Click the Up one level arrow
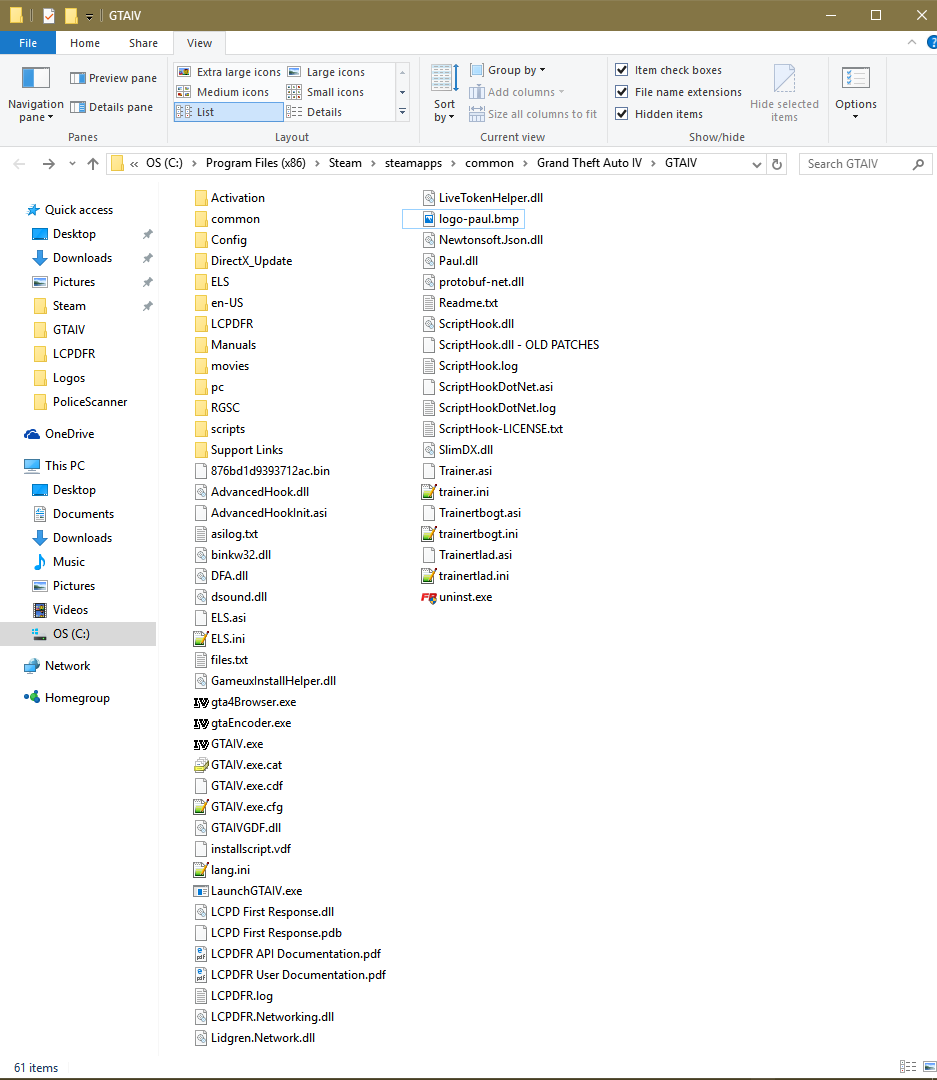The width and height of the screenshot is (937, 1080). click(x=93, y=164)
